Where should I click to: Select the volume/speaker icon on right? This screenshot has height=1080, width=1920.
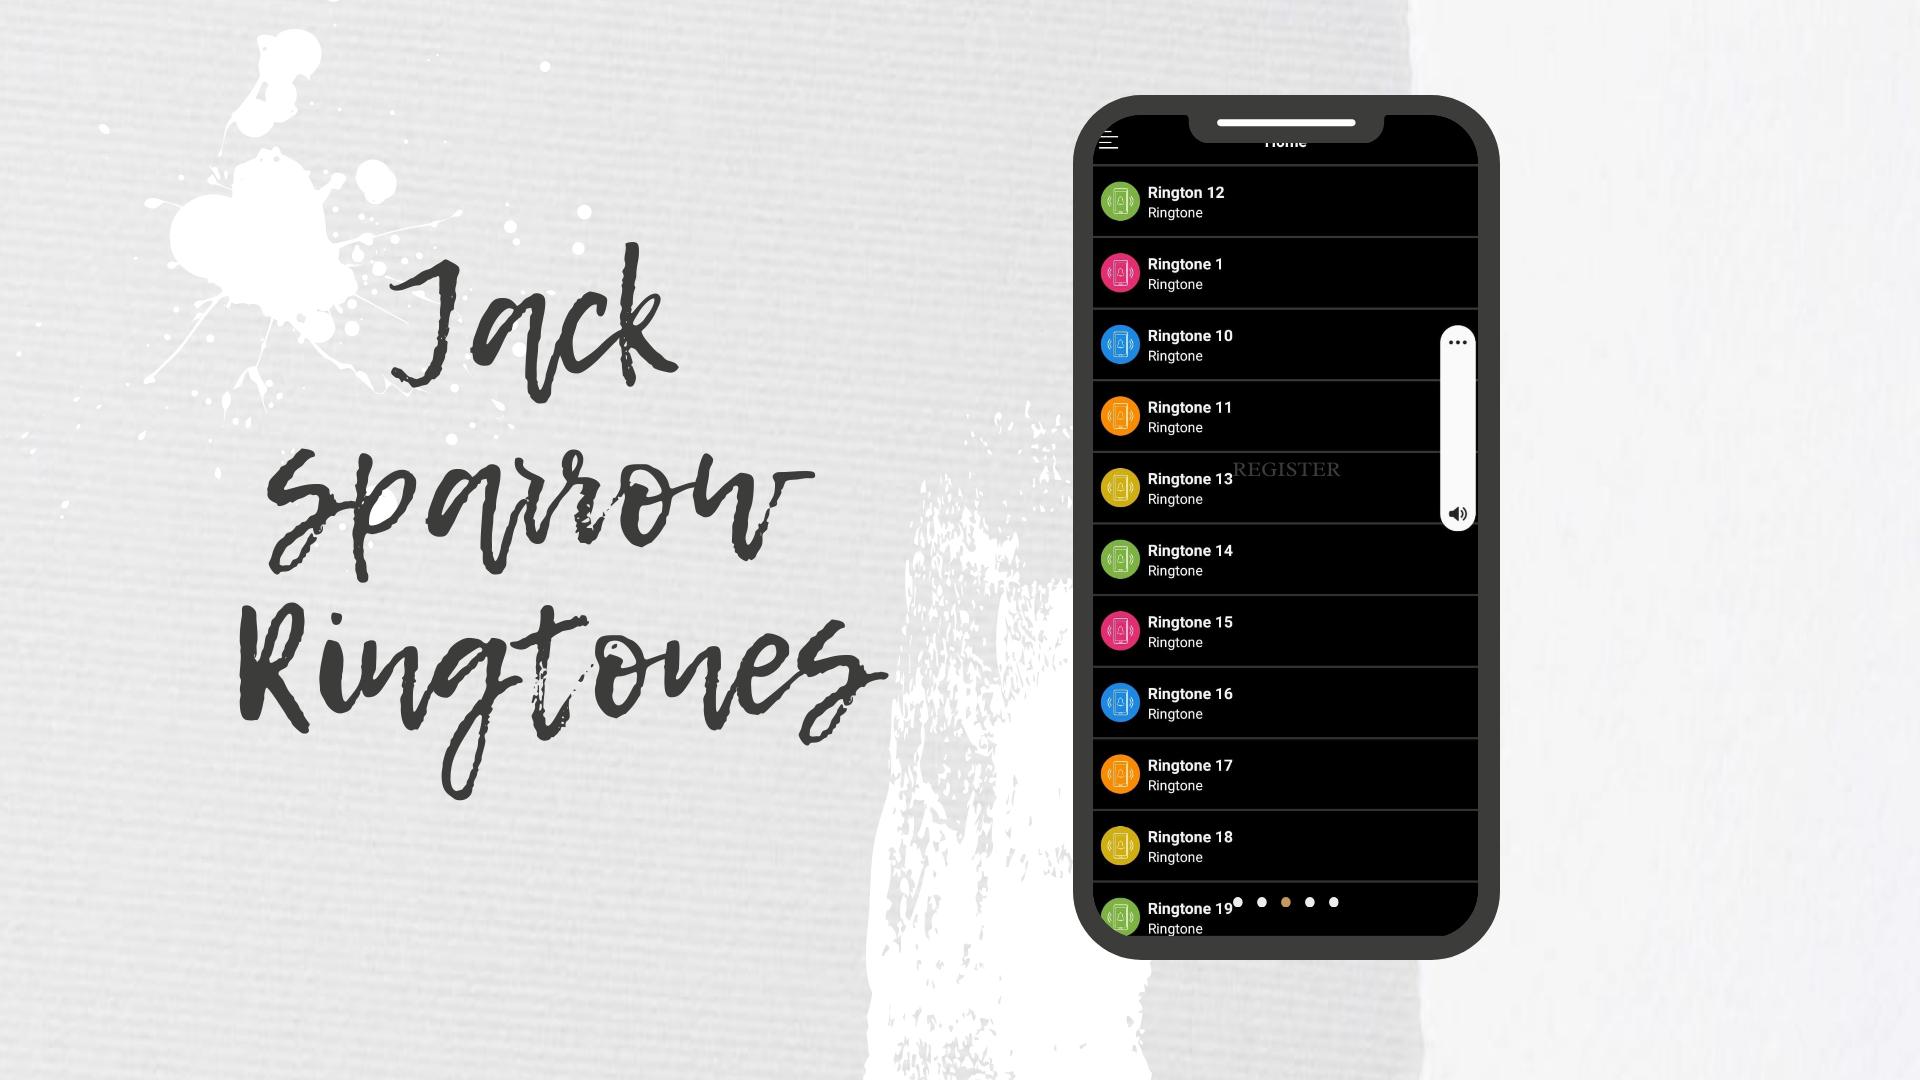1457,513
